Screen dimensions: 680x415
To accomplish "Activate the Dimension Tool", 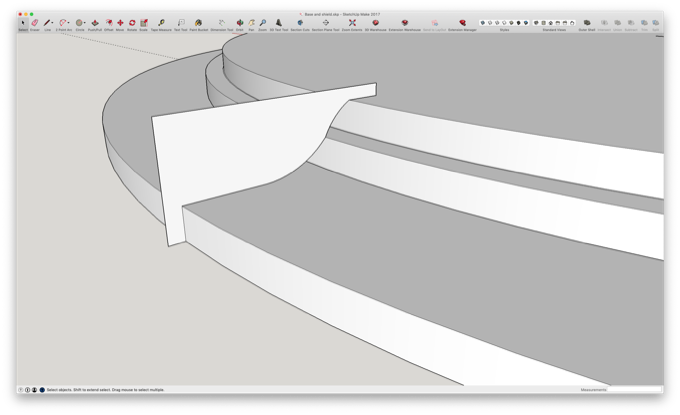I will tap(222, 23).
